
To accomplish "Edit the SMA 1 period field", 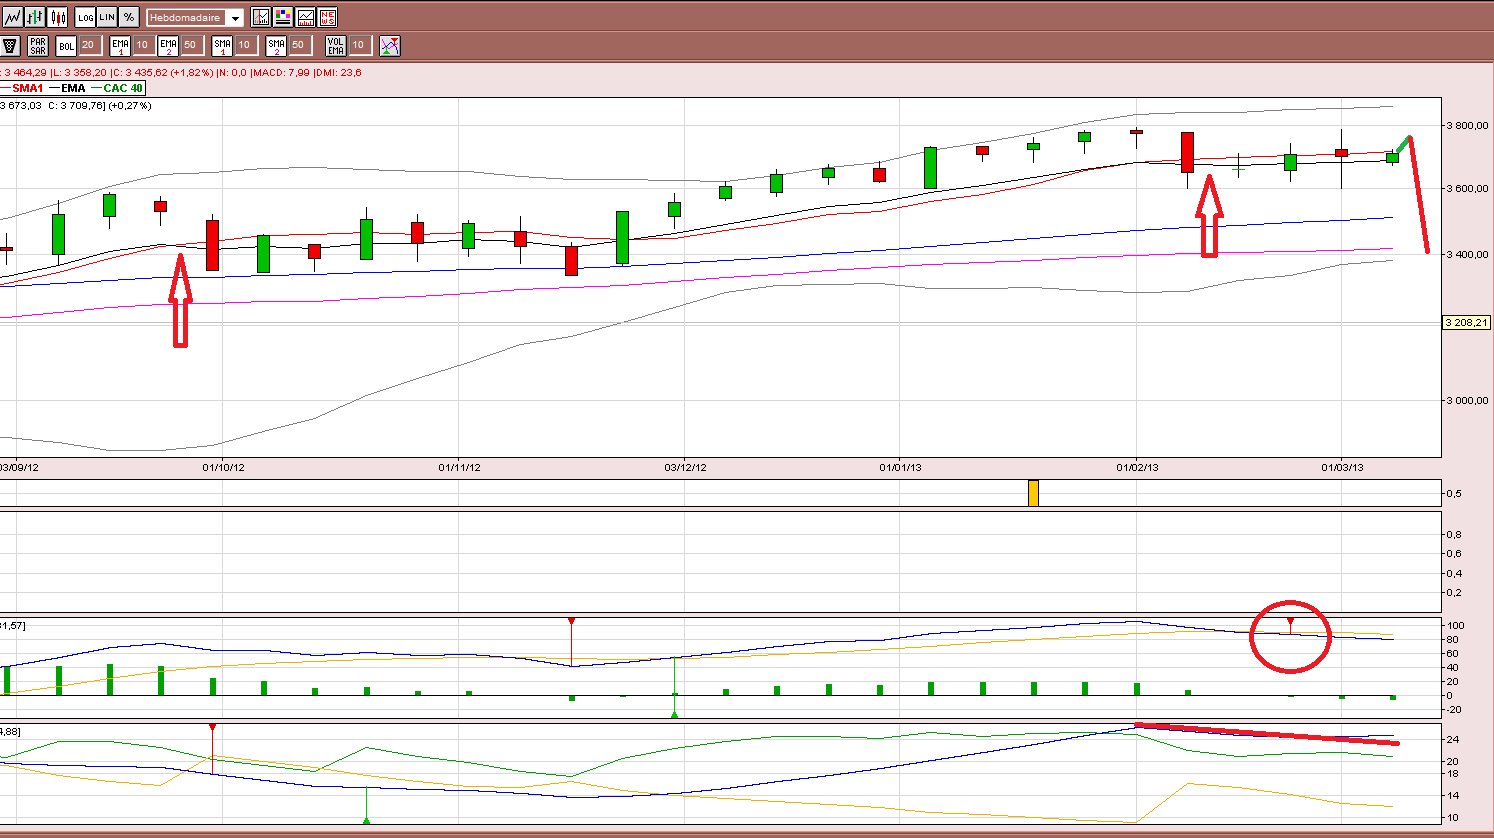I will 246,46.
